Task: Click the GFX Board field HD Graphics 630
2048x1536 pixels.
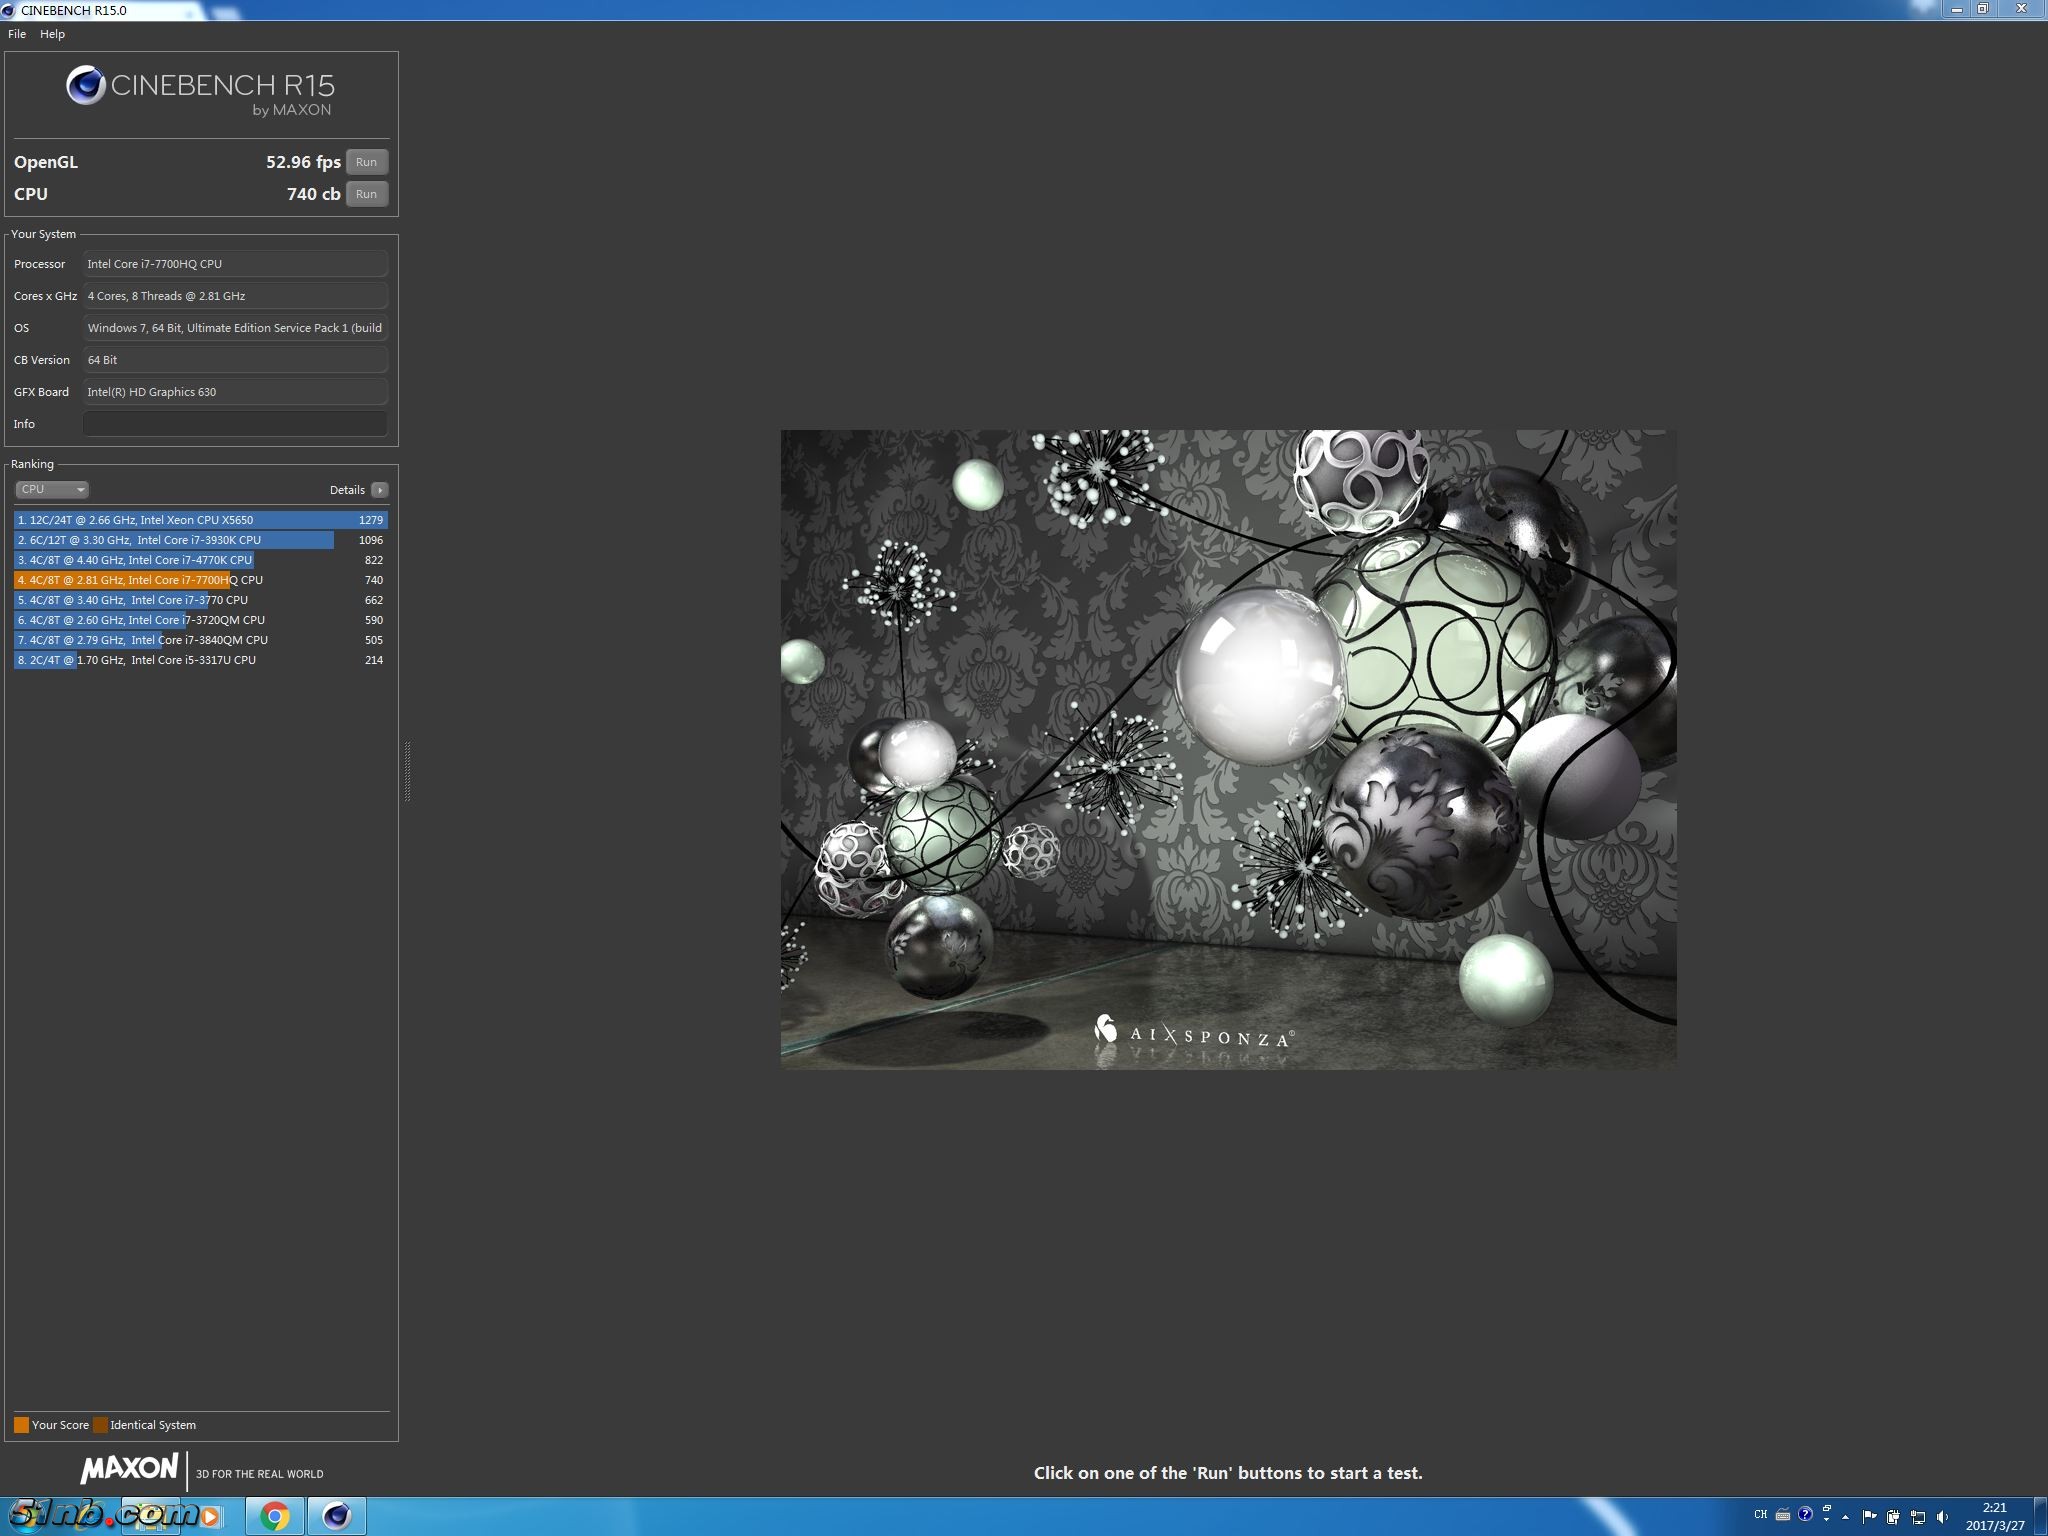Action: point(234,392)
